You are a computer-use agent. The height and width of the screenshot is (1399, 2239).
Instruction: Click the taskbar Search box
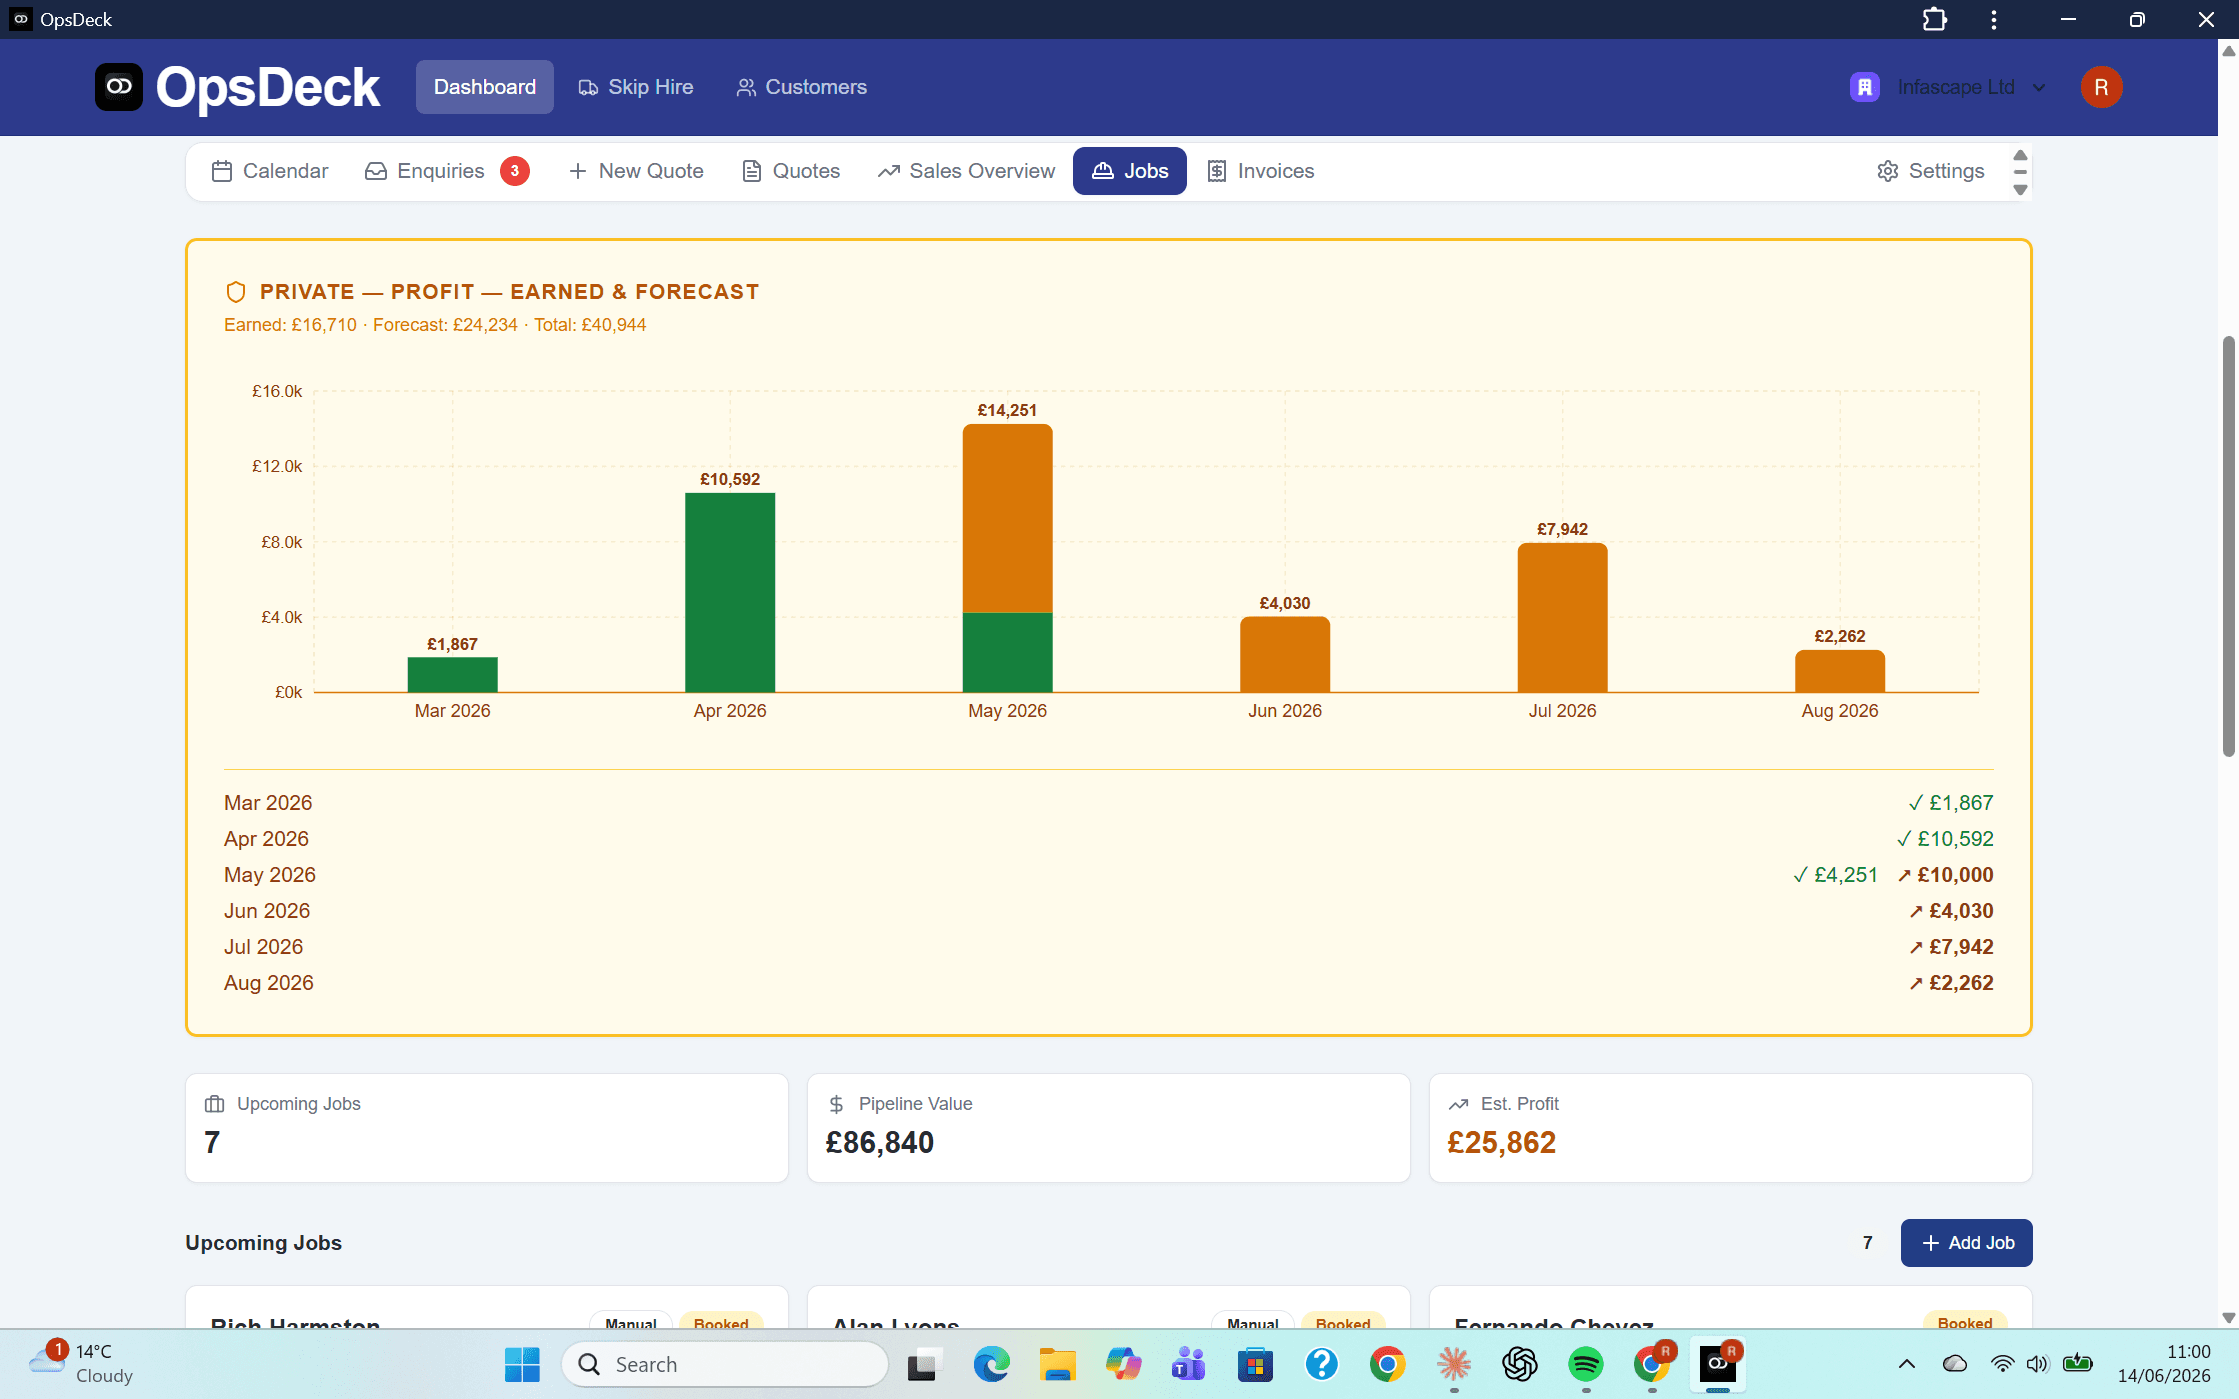[x=725, y=1364]
